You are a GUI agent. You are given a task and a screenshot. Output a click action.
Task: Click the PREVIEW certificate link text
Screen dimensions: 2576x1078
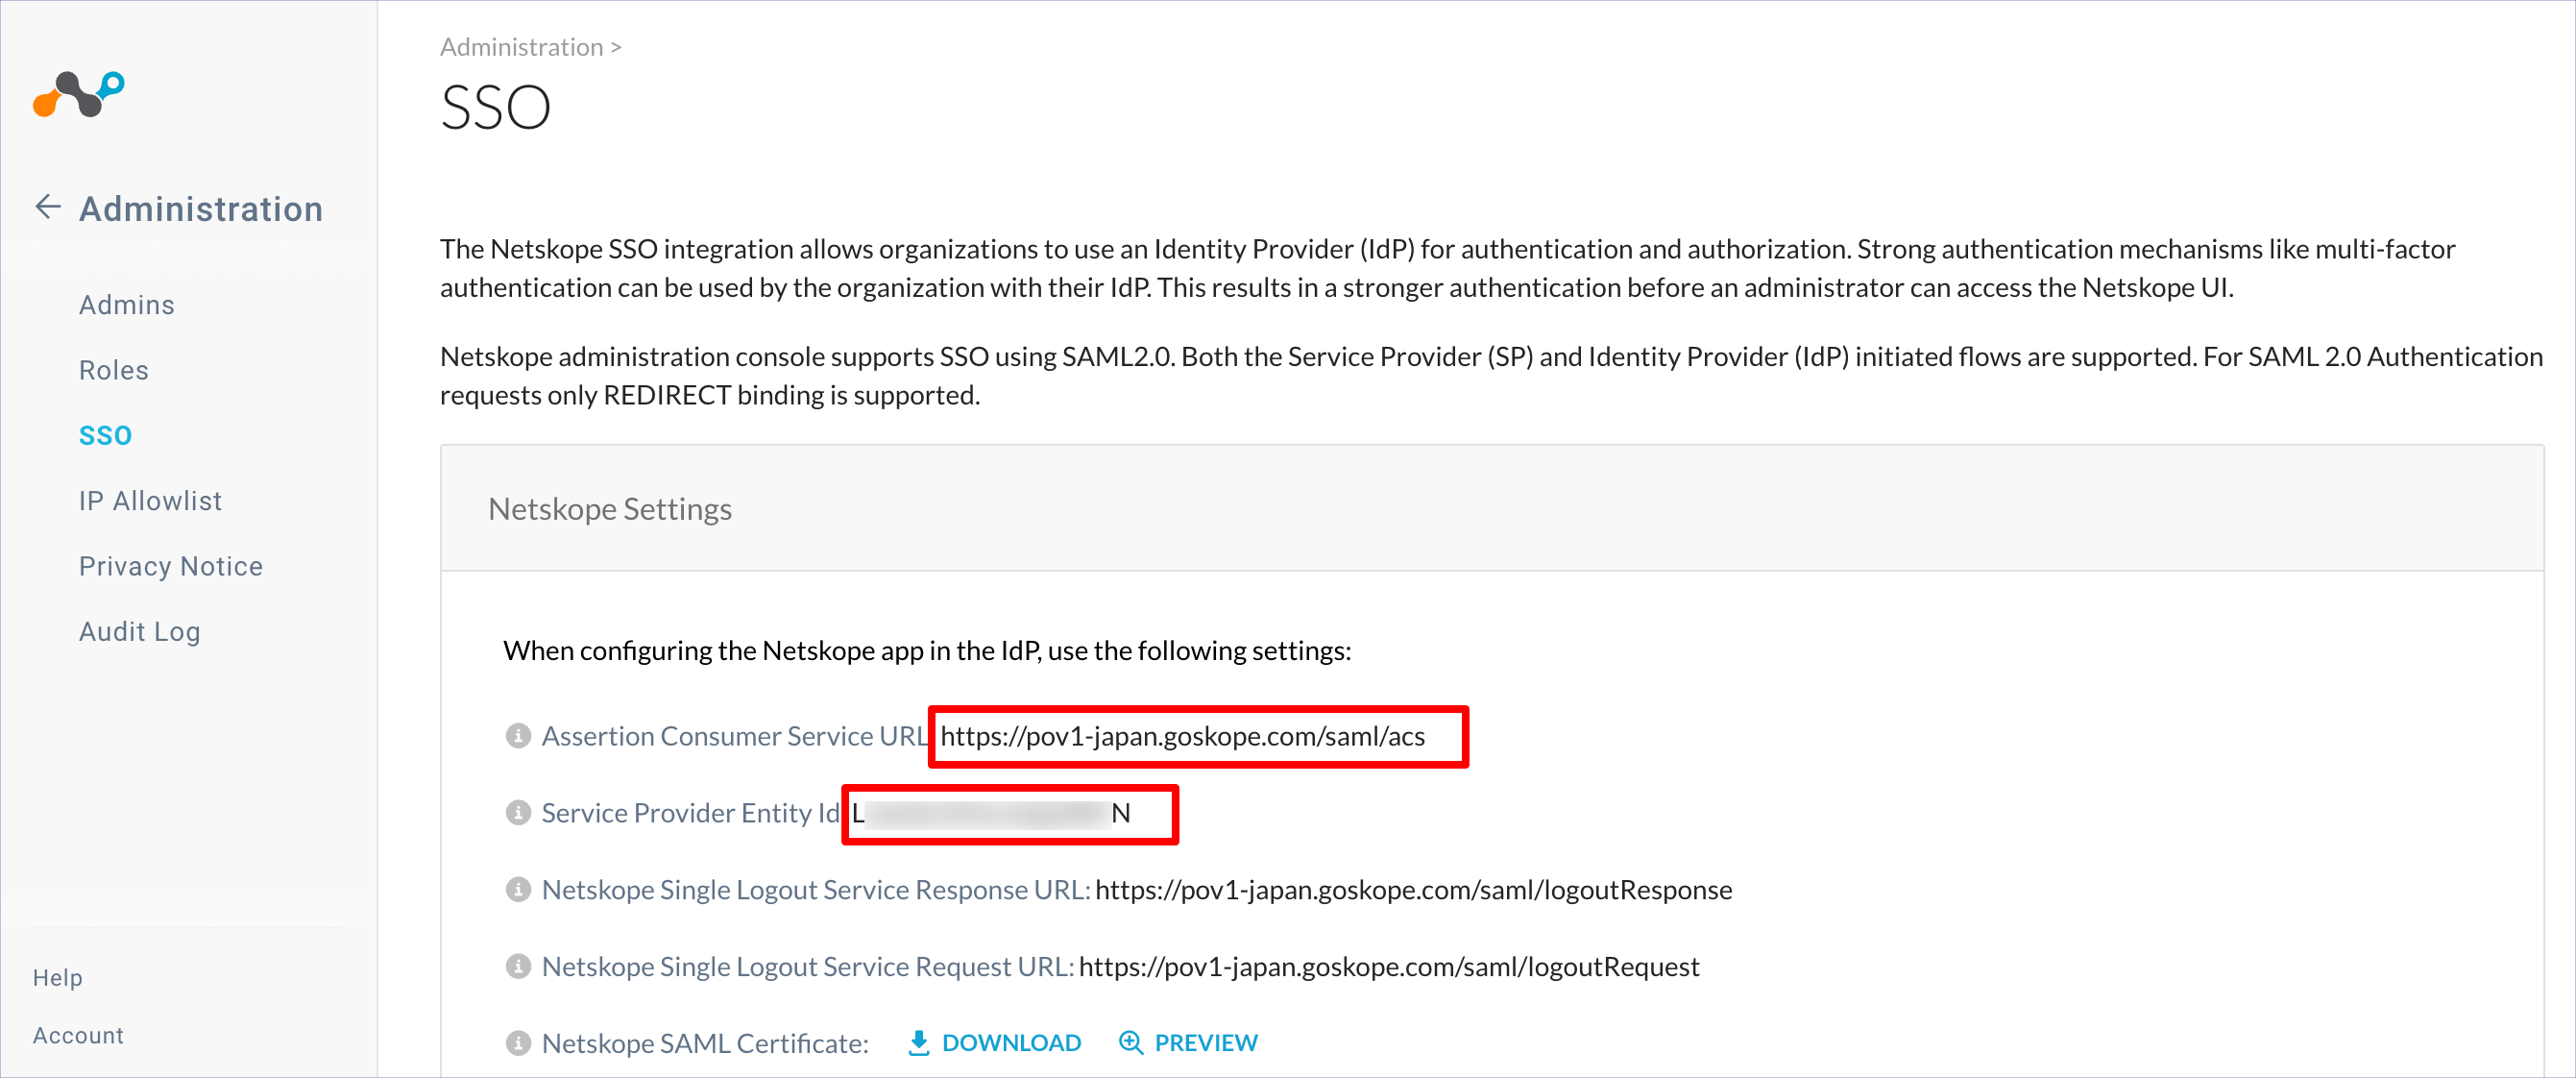1206,1043
